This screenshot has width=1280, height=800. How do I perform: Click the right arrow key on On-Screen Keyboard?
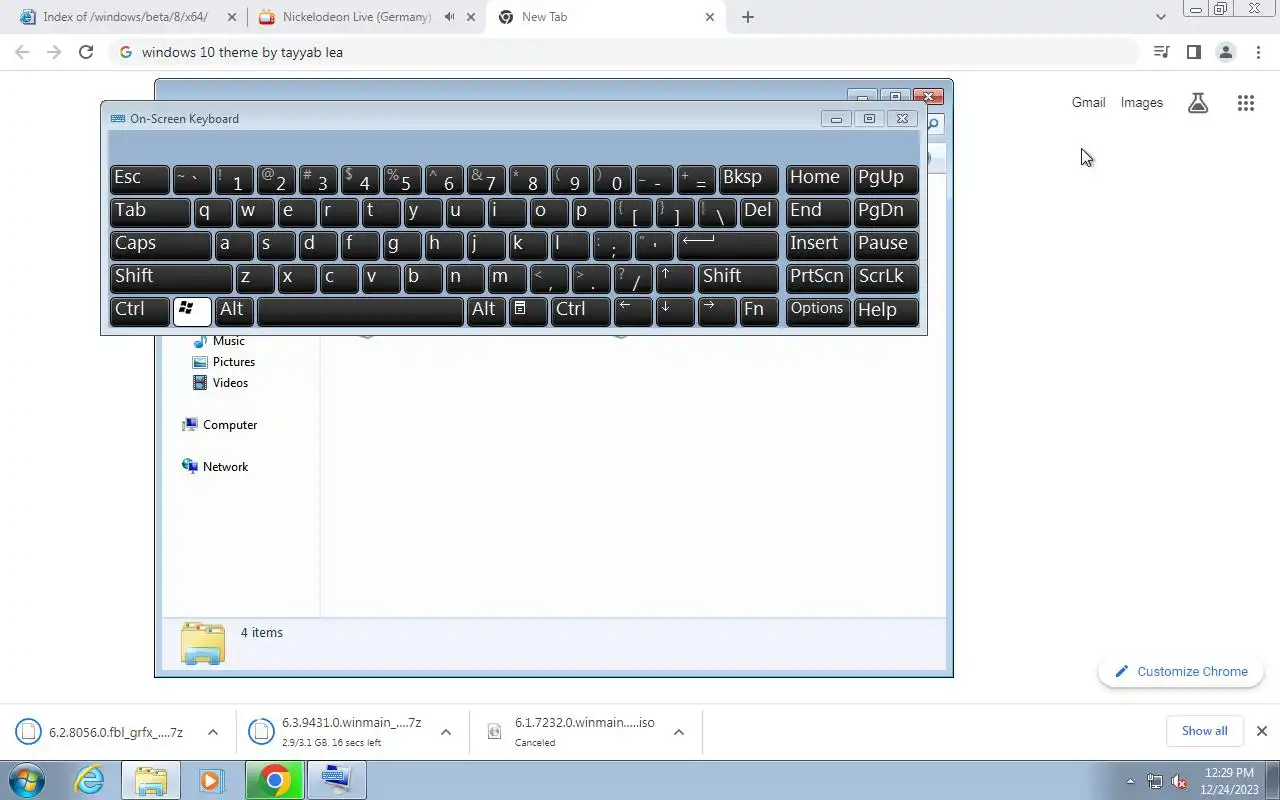[717, 311]
